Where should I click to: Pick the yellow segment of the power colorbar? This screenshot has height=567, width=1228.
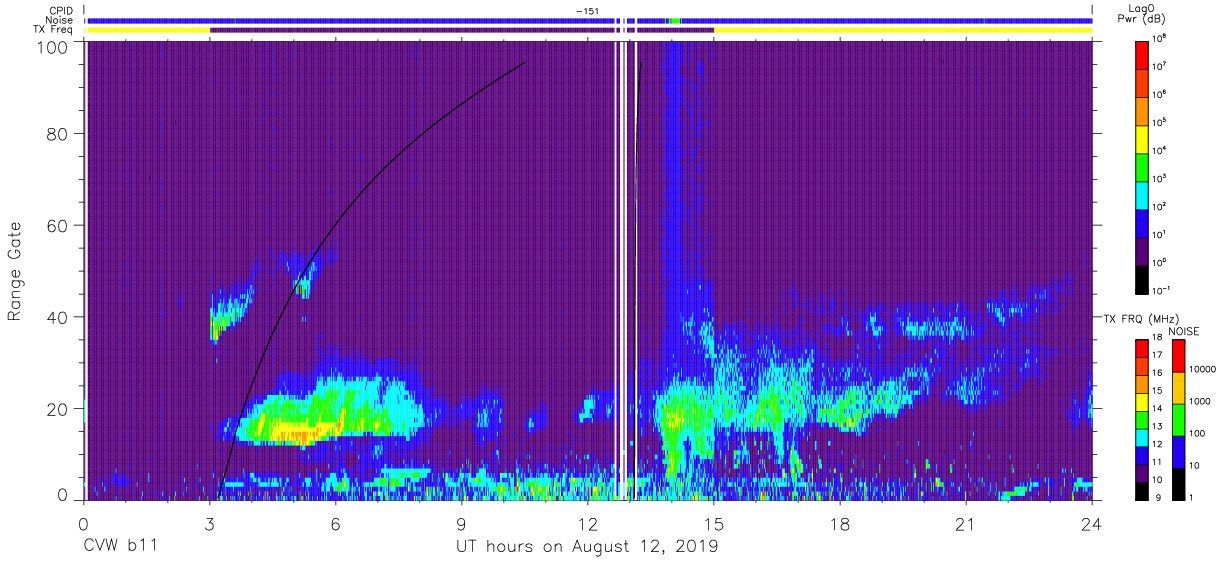(1142, 139)
